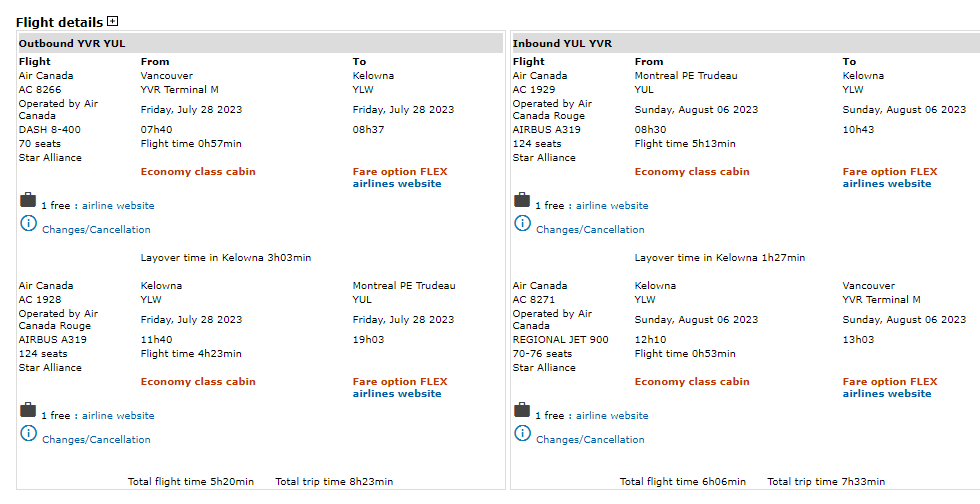Click info icon for inbound AC 8271

522,433
